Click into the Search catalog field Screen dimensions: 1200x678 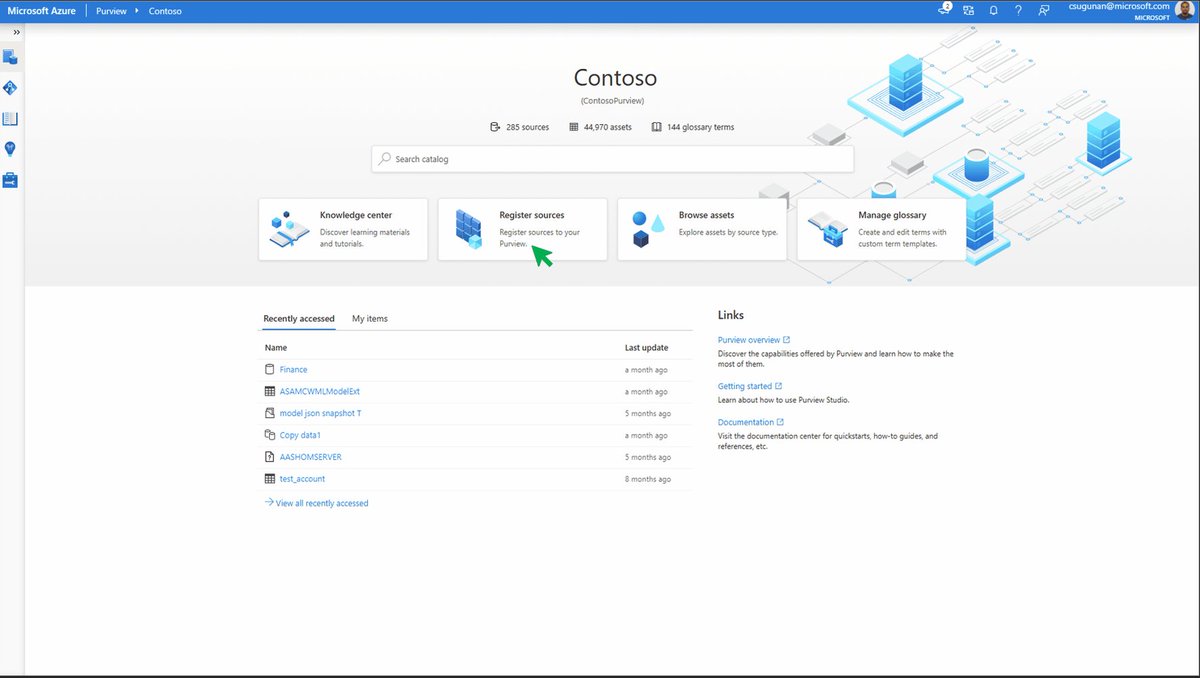[613, 159]
